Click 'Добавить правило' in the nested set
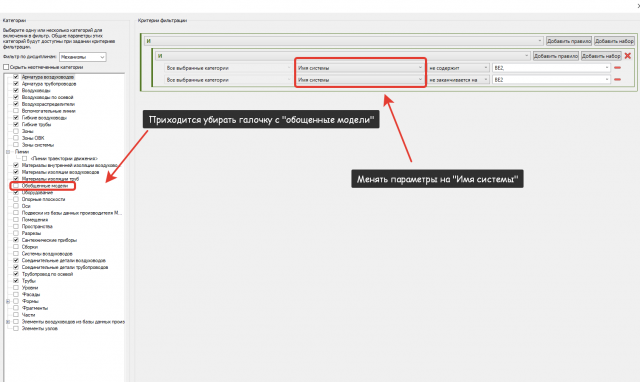Viewport: 640px width, 382px height. pos(556,56)
